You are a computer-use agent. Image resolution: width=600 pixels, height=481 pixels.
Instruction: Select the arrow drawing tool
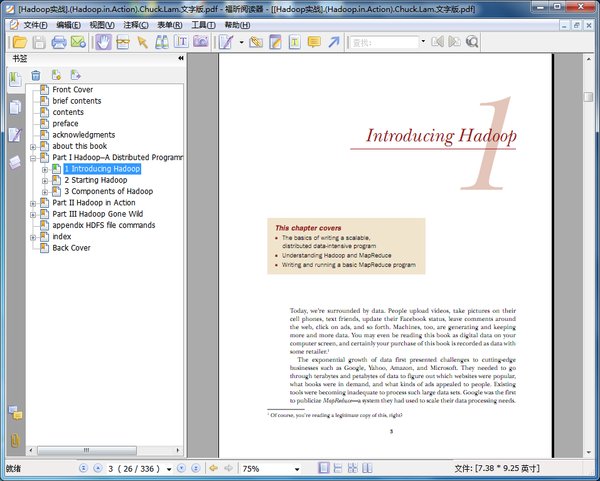point(334,42)
